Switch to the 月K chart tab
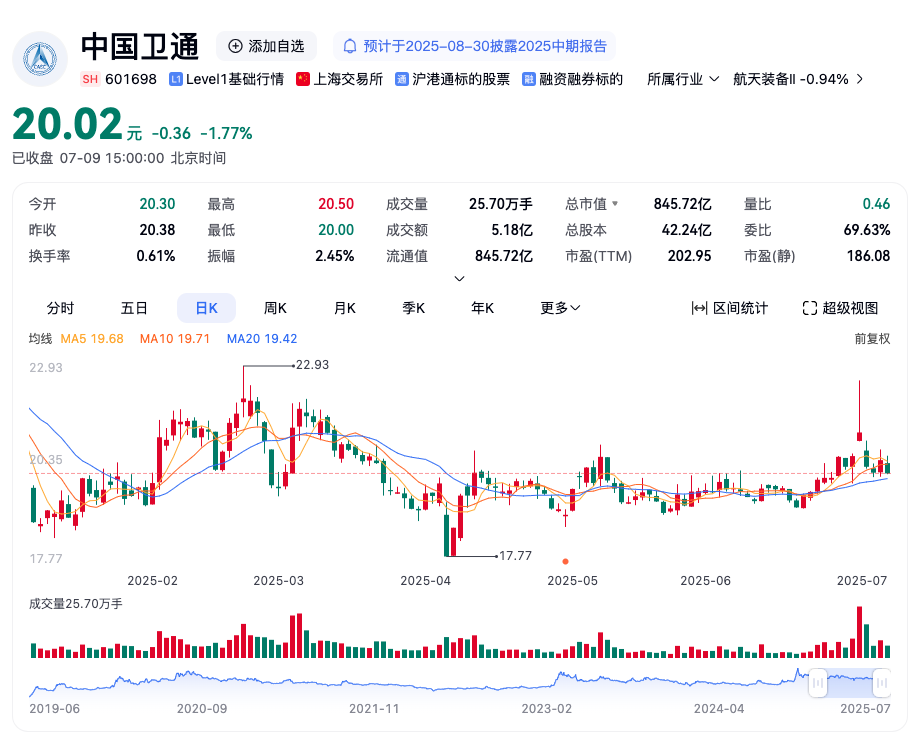This screenshot has height=745, width=924. tap(345, 308)
